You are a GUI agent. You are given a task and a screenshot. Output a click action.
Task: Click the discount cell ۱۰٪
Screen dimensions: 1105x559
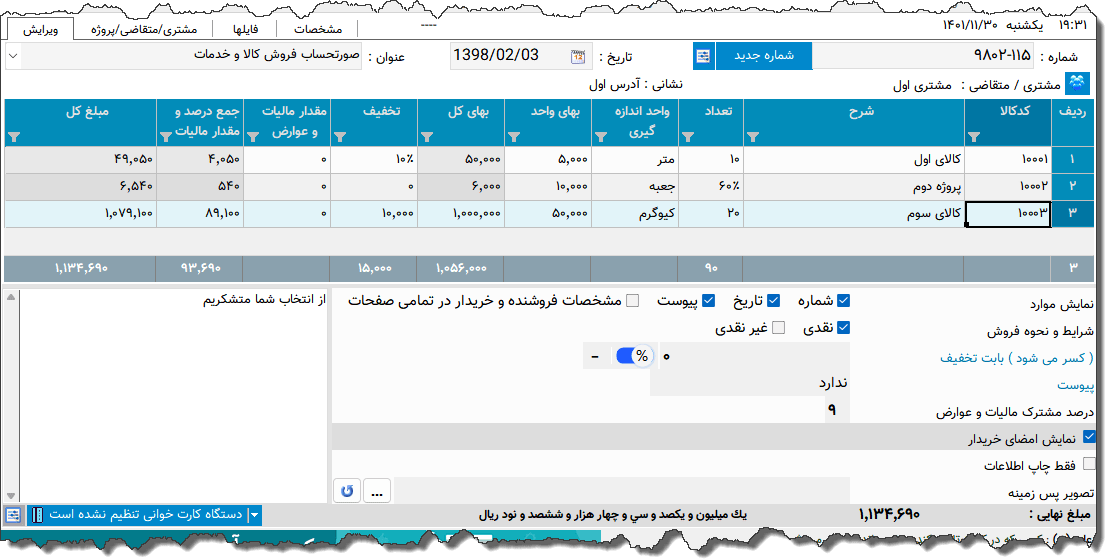coord(374,160)
